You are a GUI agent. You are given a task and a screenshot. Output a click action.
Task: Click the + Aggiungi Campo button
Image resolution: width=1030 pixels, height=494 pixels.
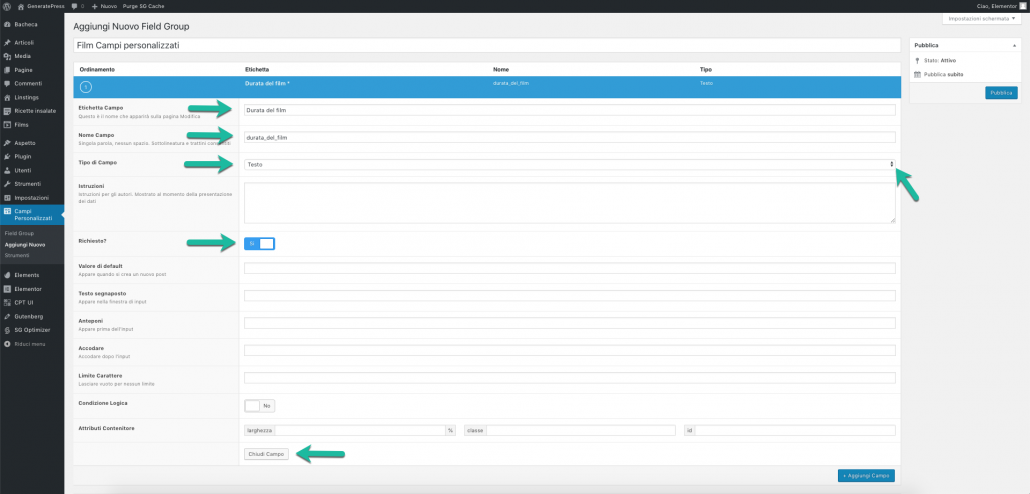coord(866,476)
